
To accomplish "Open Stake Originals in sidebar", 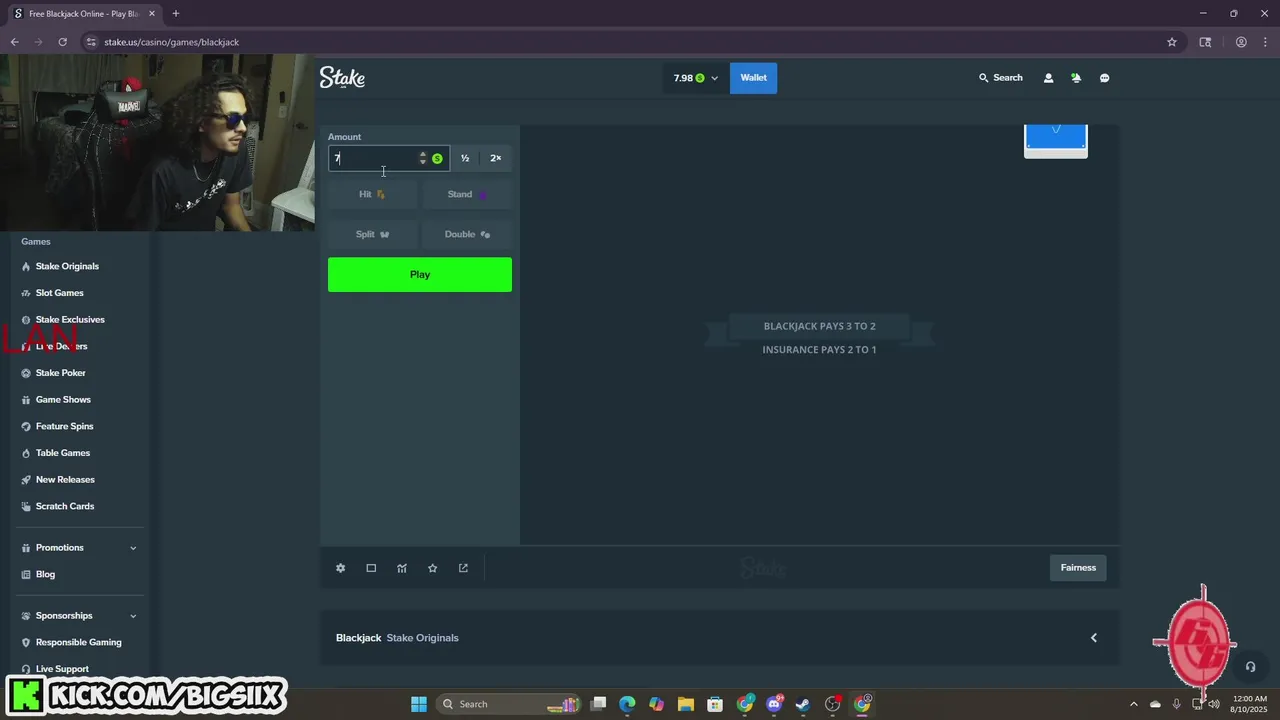I will [x=67, y=266].
